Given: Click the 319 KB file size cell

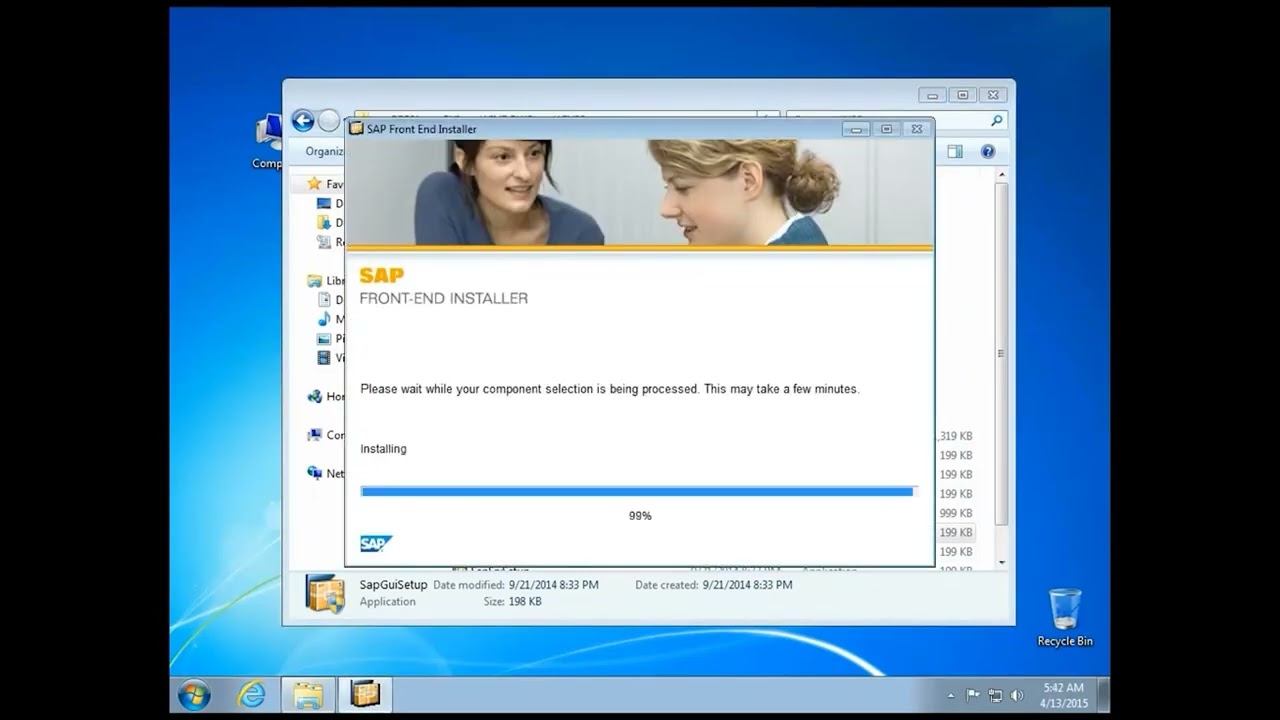Looking at the screenshot, I should (954, 436).
